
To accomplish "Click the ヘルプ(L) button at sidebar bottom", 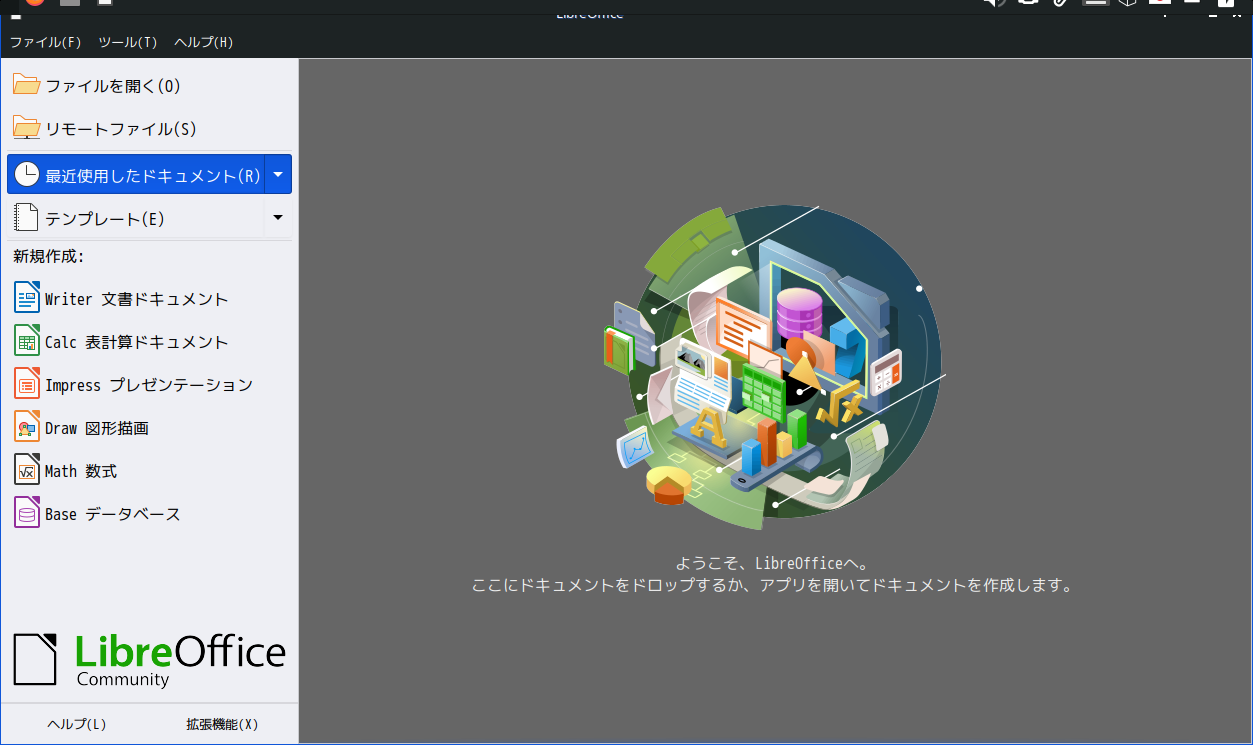I will [77, 724].
